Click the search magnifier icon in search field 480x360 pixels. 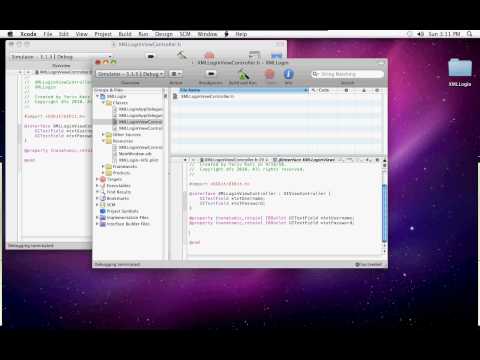coord(315,74)
